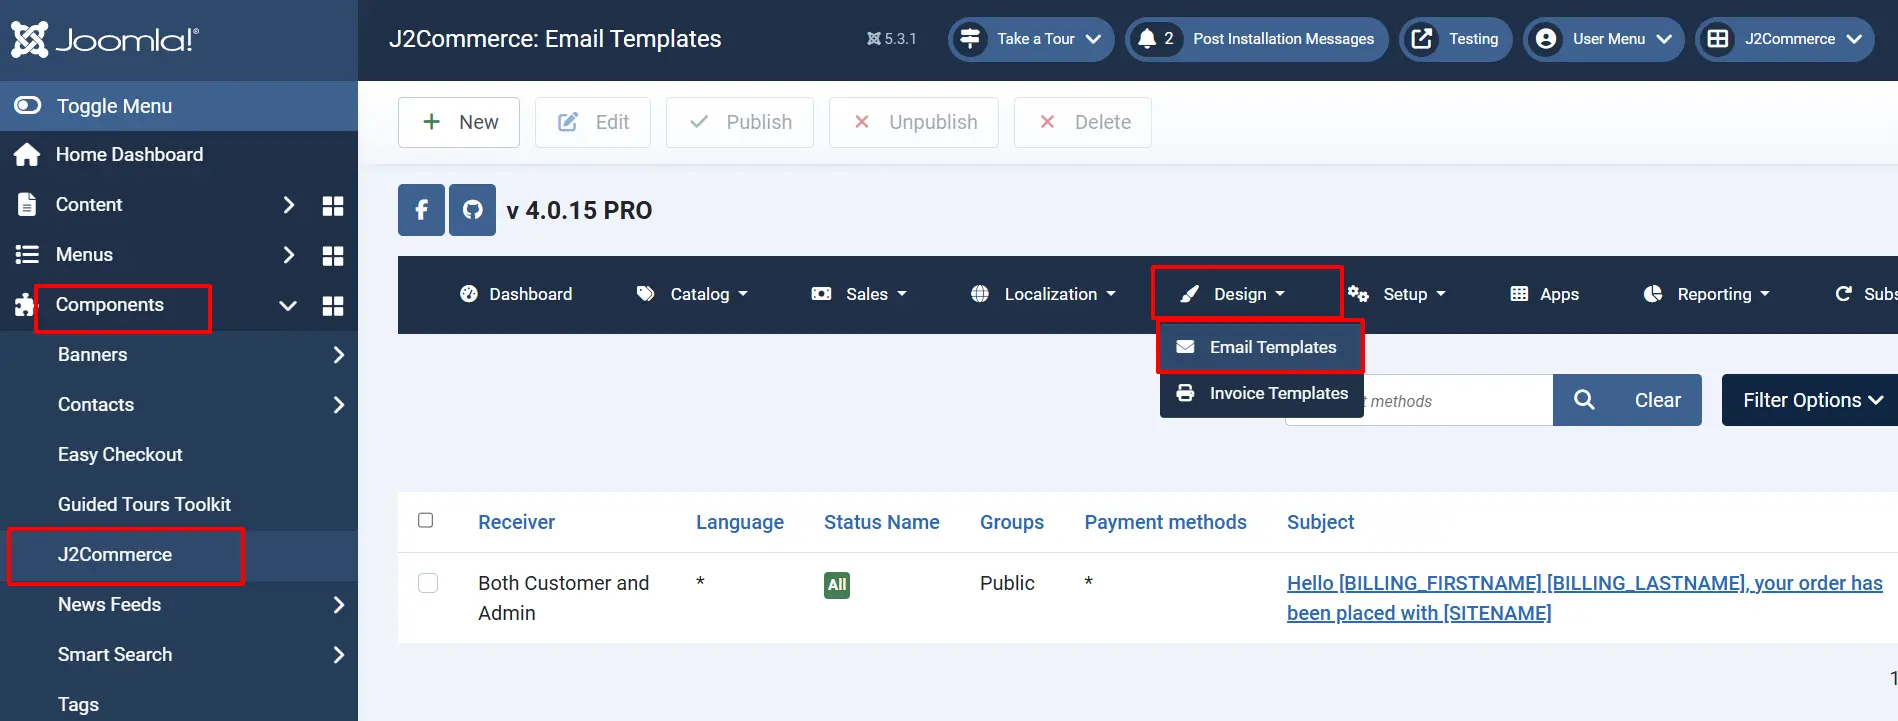Viewport: 1898px width, 721px height.
Task: Click the Joomla logo in the header
Action: tap(105, 40)
